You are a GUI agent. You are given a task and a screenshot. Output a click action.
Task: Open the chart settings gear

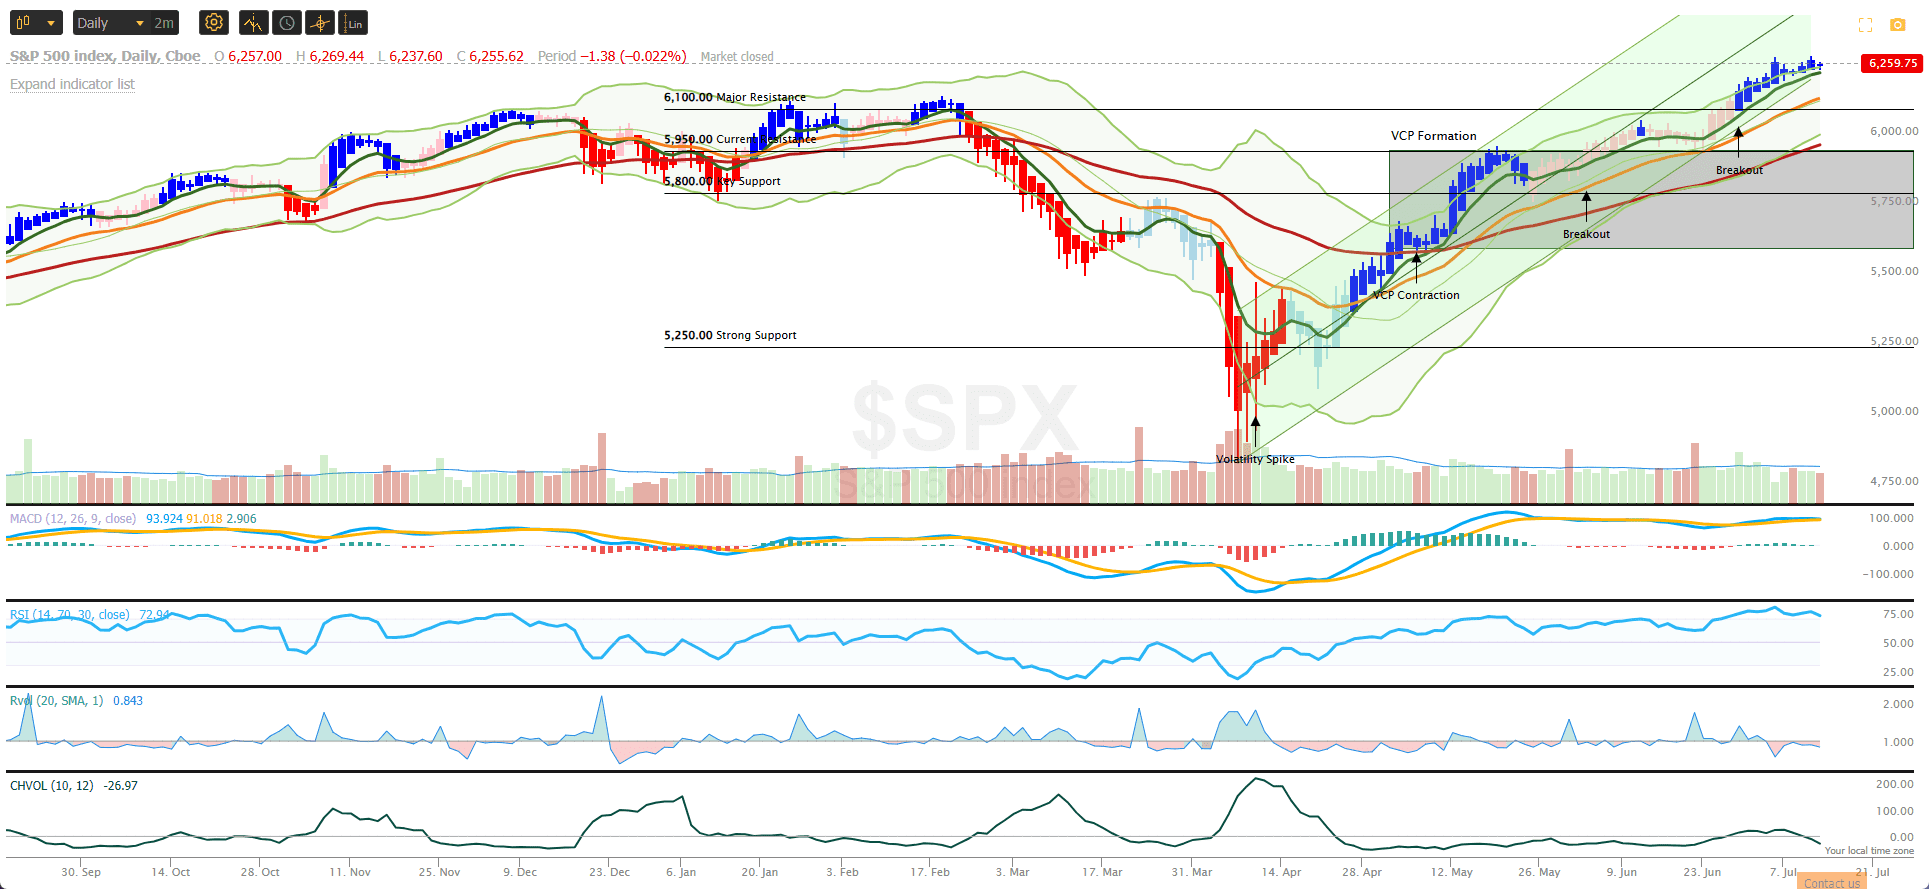coord(213,22)
